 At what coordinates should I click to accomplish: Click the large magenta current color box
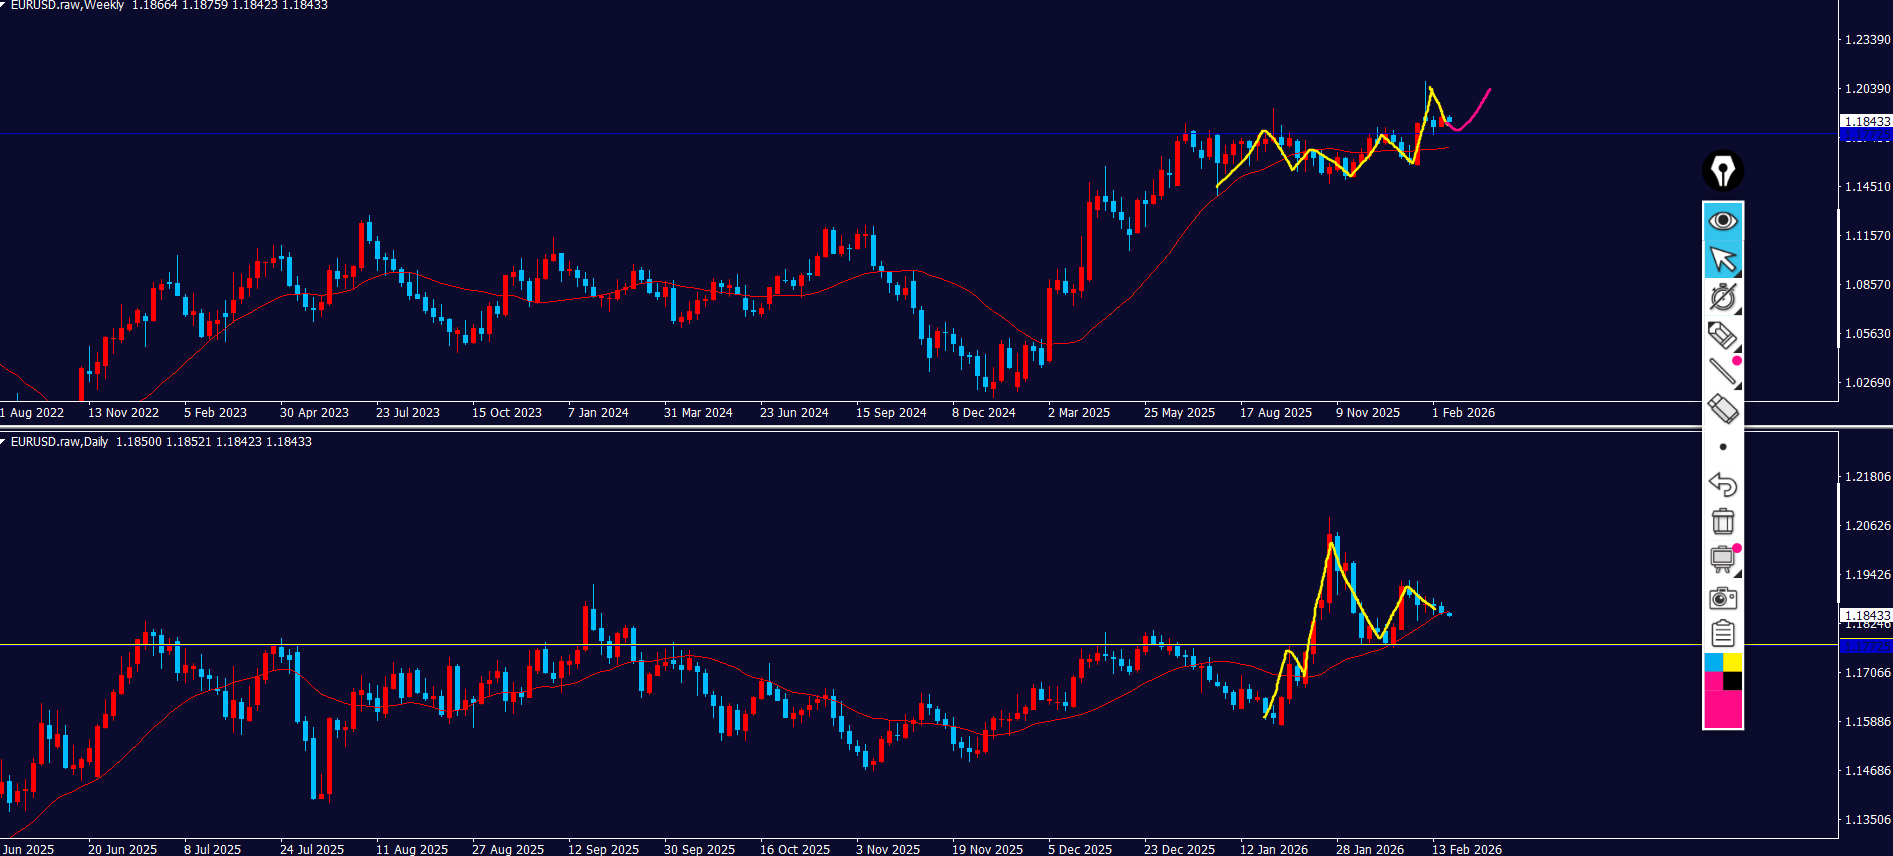coord(1722,709)
